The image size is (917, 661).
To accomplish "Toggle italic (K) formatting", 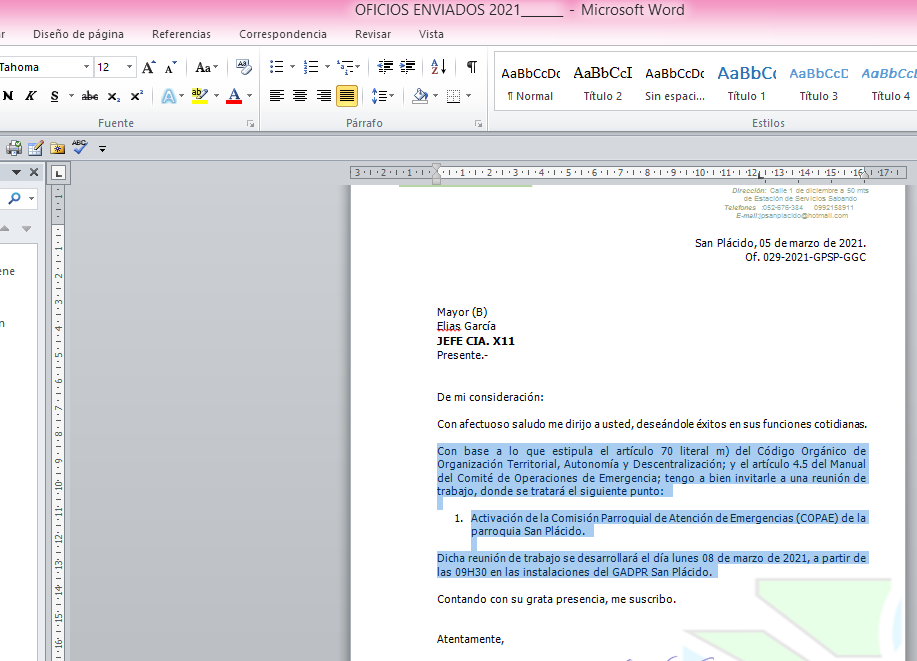I will click(30, 97).
